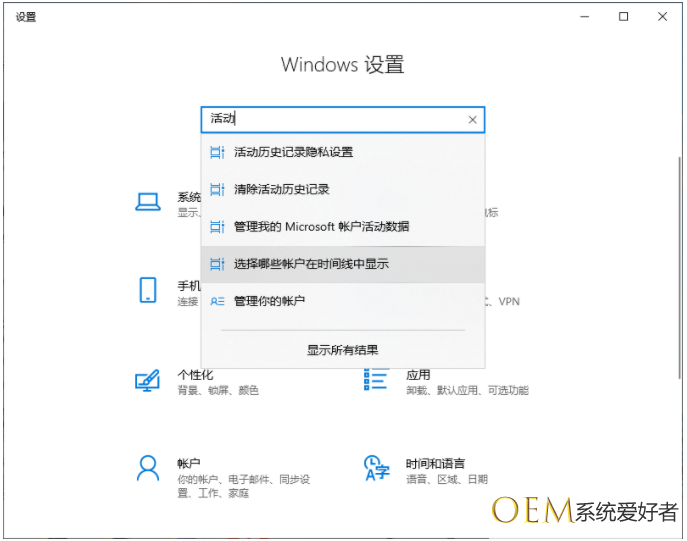Screen dimensions: 687x541
Task: Open the System laptop icon tile
Action: [x=148, y=203]
